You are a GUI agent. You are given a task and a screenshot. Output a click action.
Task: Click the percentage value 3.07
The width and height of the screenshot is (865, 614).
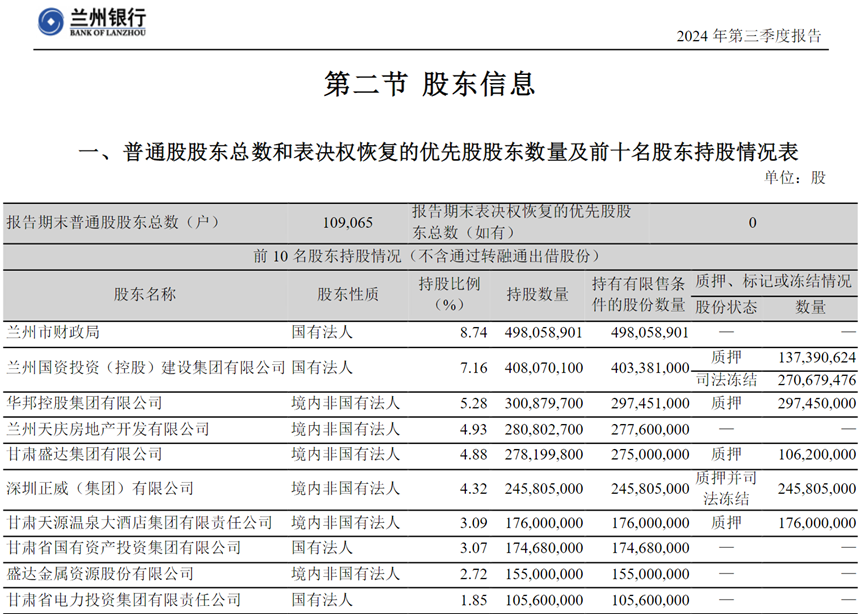[474, 548]
